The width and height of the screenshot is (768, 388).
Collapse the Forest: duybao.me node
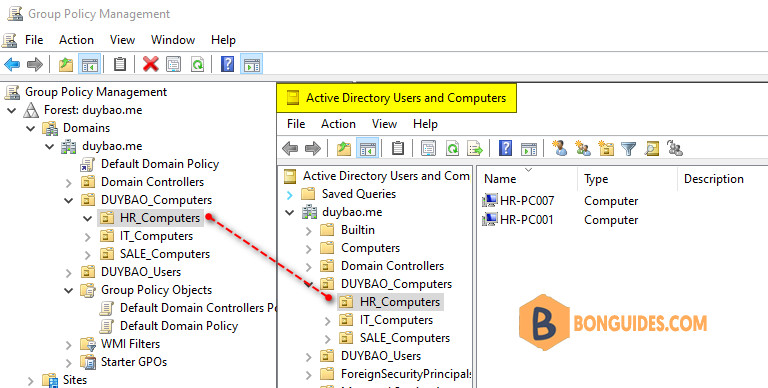click(11, 110)
